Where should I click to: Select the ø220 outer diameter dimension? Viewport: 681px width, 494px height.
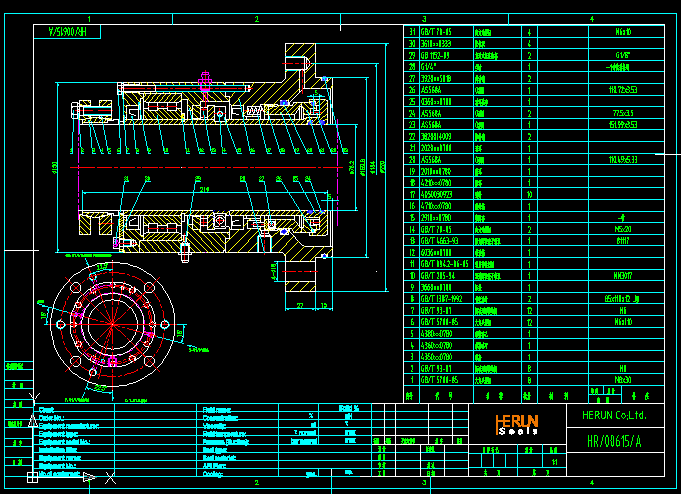point(387,165)
